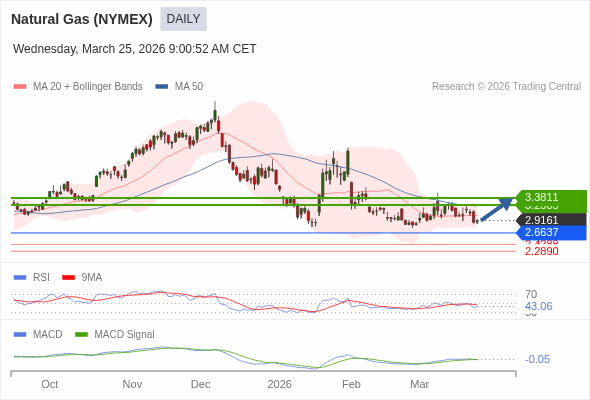Image resolution: width=590 pixels, height=400 pixels.
Task: Click the Mar label on the time axis
Action: [420, 384]
